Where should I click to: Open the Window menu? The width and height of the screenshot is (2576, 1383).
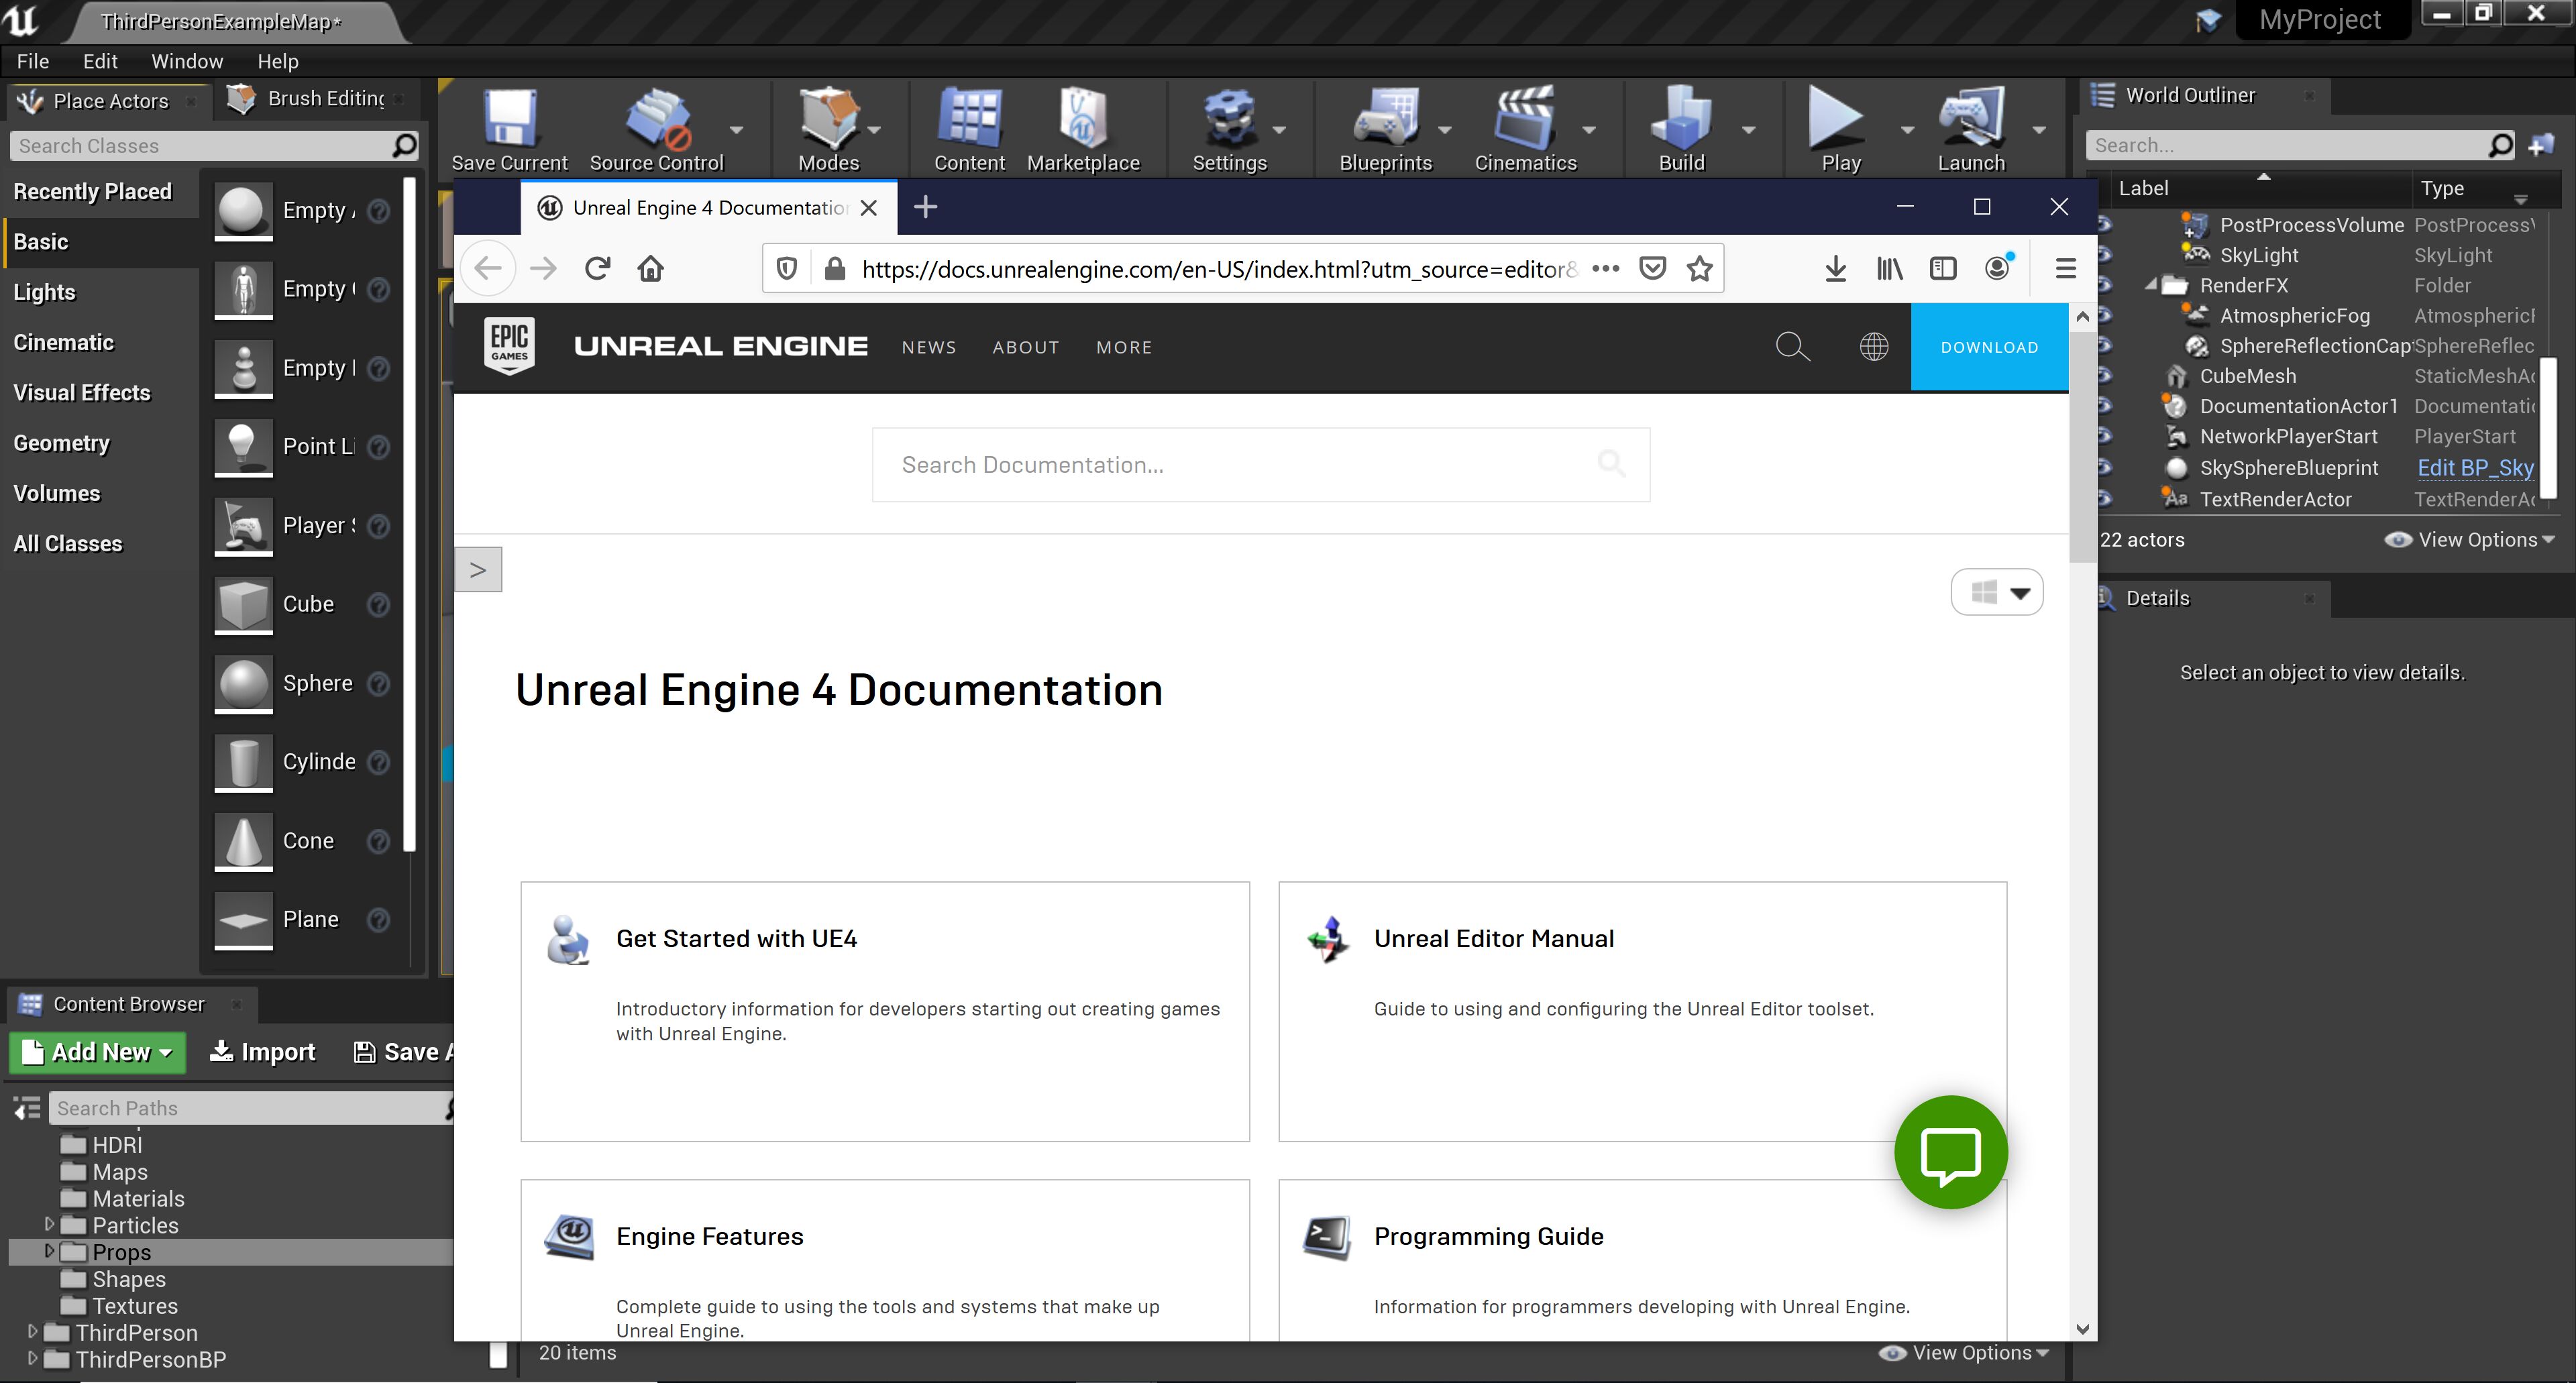point(186,61)
